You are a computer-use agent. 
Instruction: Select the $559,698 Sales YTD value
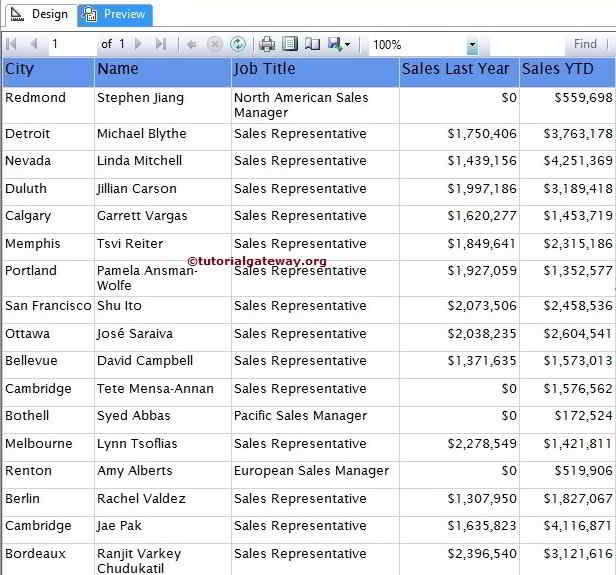click(x=567, y=105)
